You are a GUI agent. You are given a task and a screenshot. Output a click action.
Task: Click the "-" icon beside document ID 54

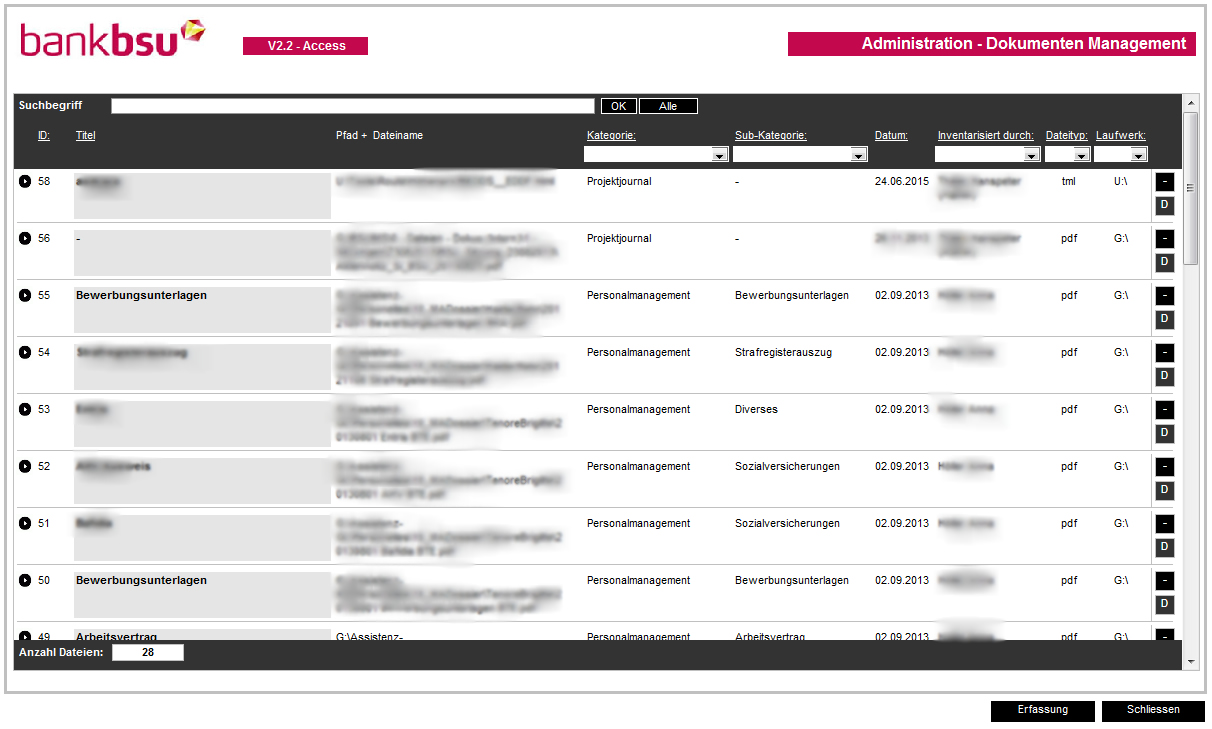point(1163,352)
